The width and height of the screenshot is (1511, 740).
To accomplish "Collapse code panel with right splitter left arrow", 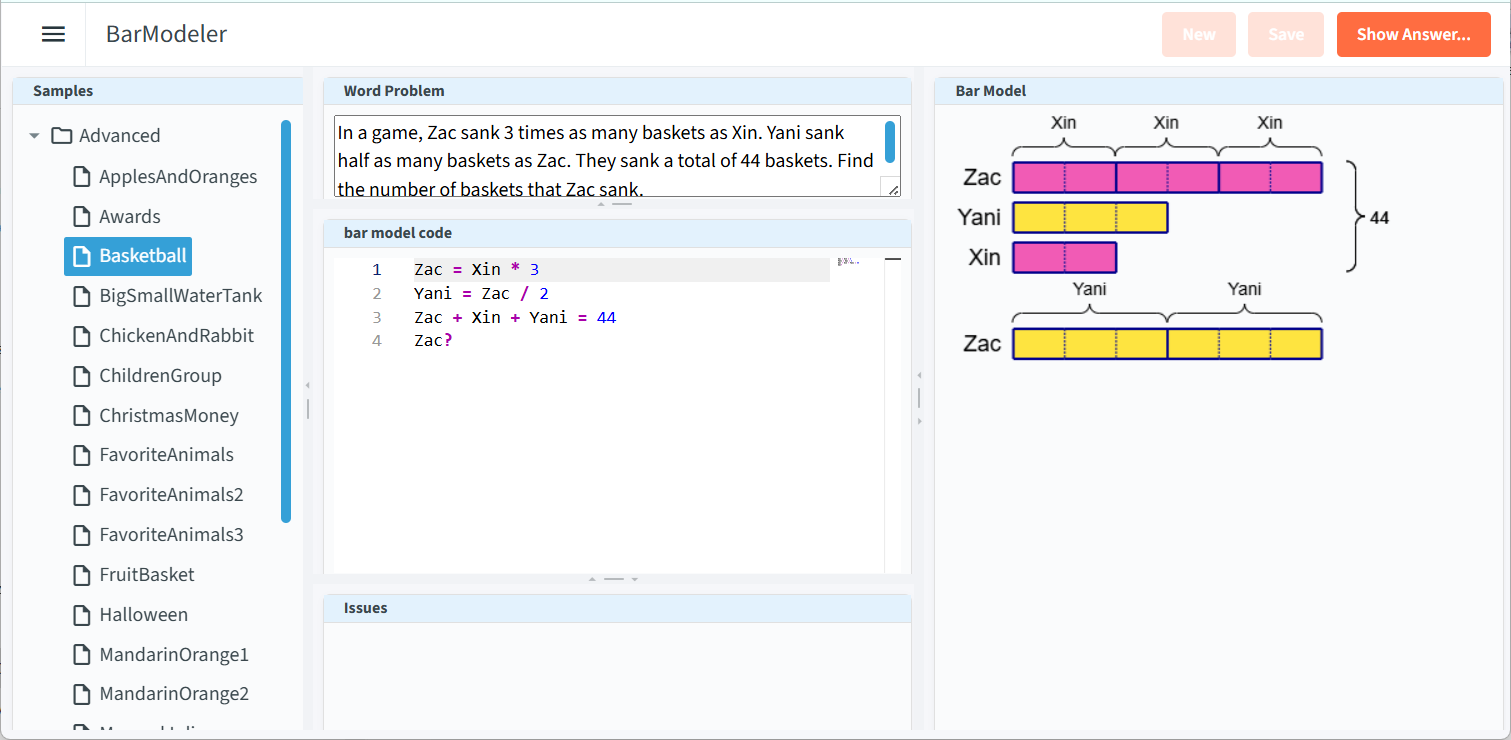I will pos(919,375).
